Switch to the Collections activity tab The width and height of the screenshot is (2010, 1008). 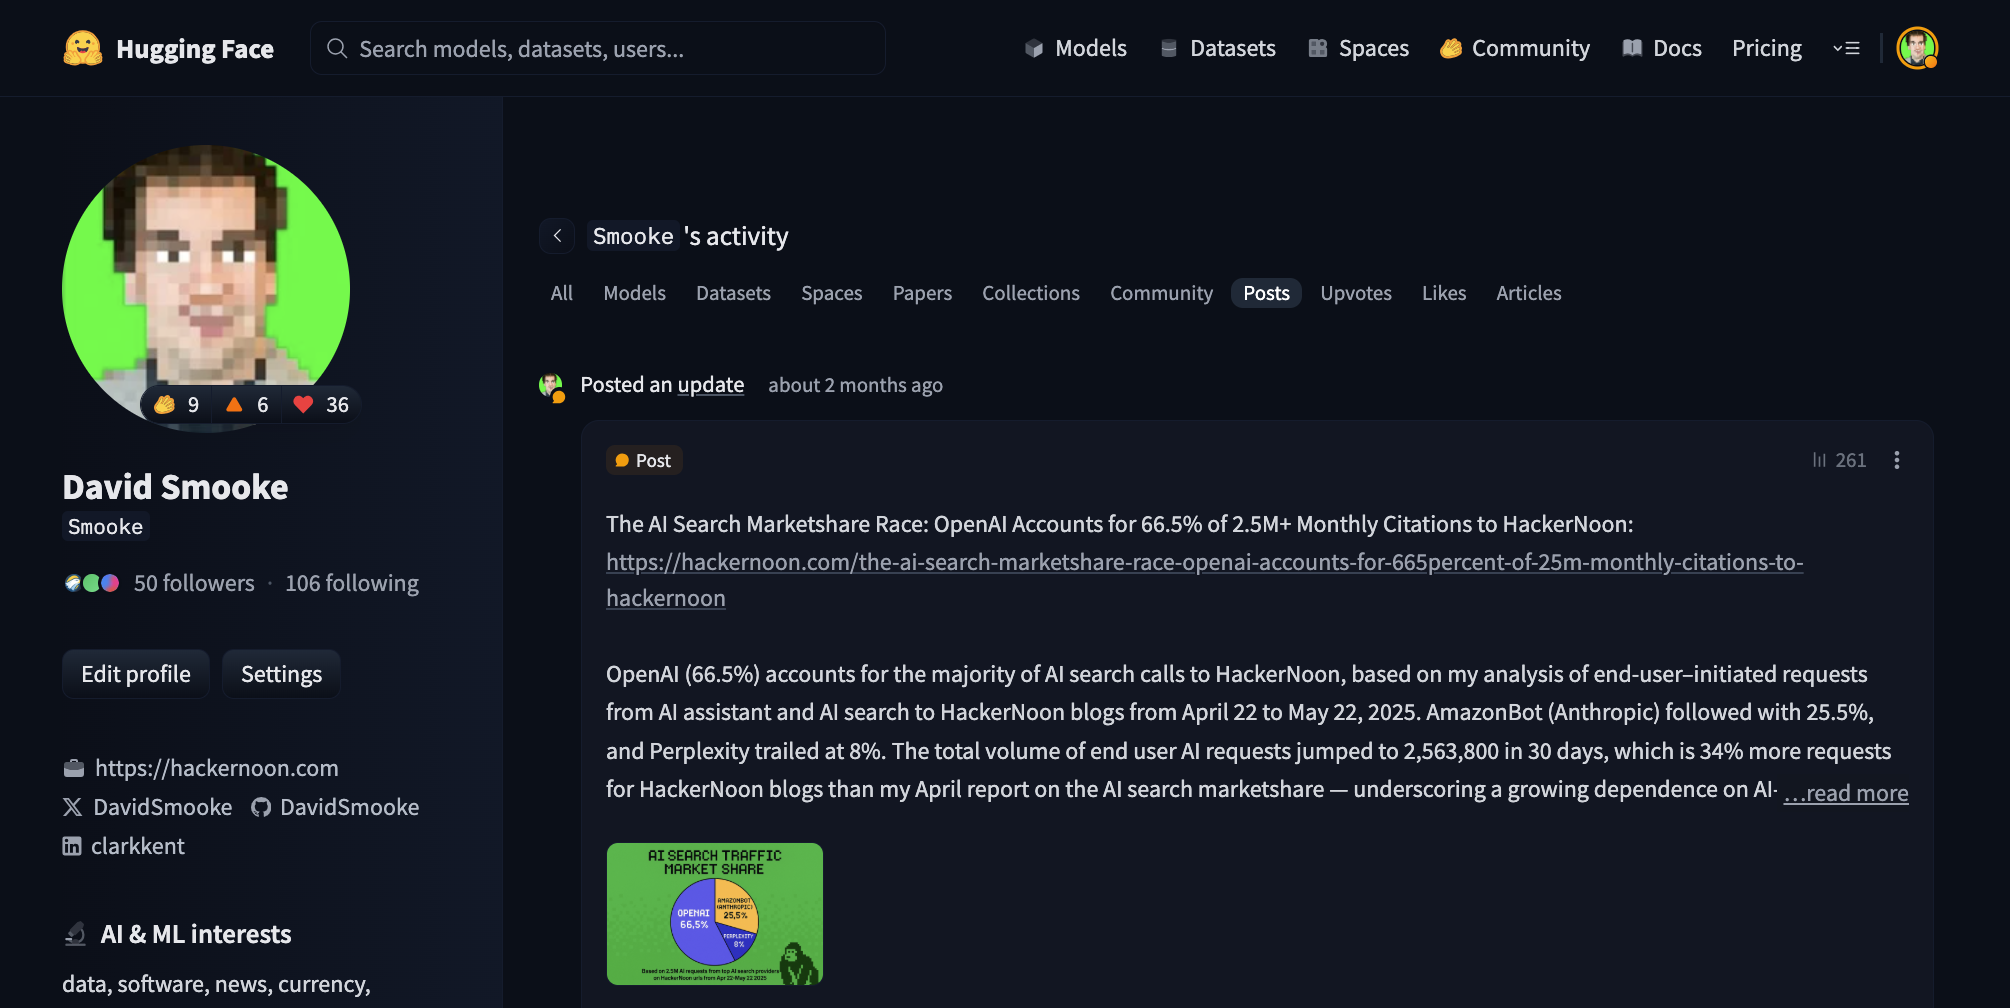coord(1031,293)
